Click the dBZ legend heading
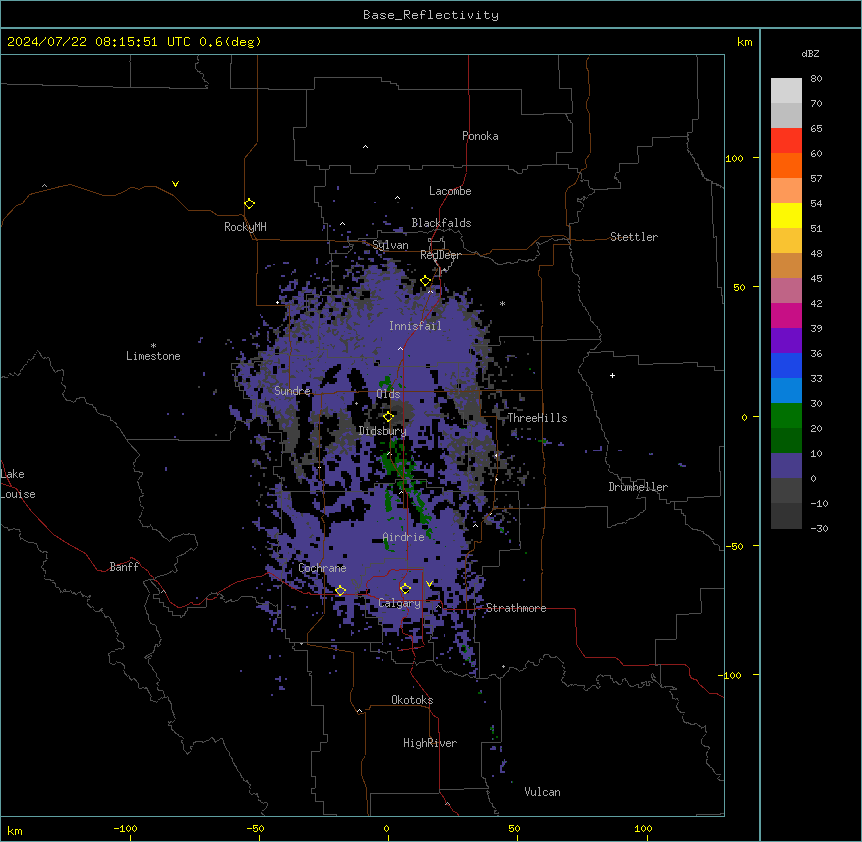 click(810, 53)
